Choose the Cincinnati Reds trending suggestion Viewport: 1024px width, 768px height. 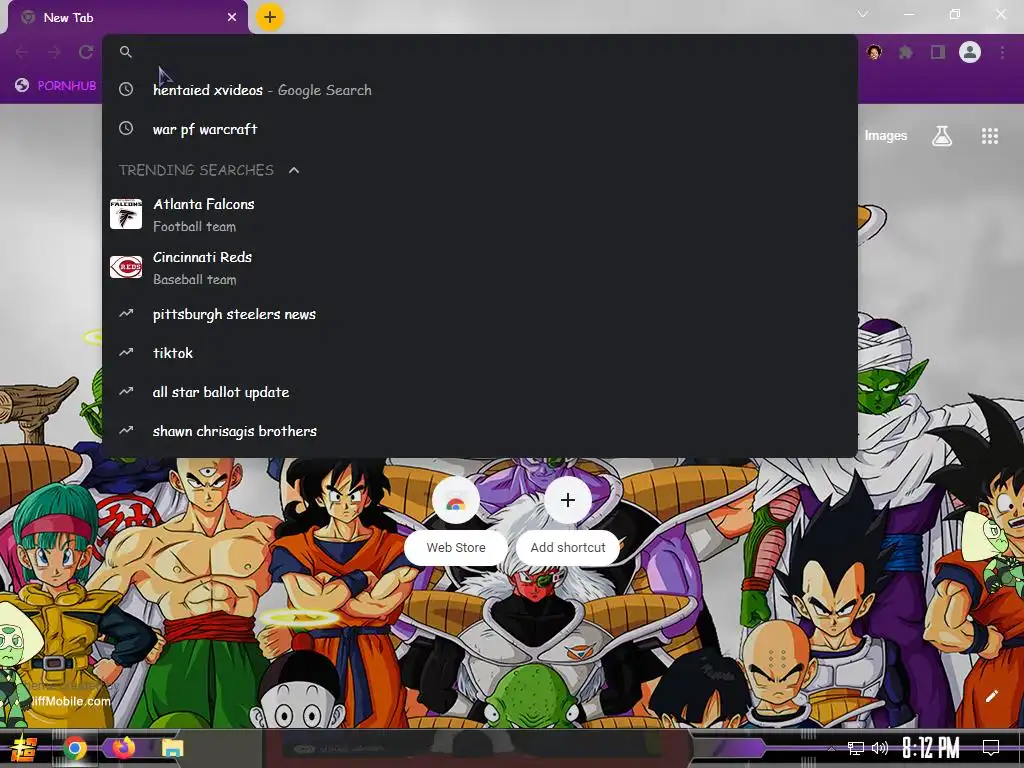(x=480, y=268)
